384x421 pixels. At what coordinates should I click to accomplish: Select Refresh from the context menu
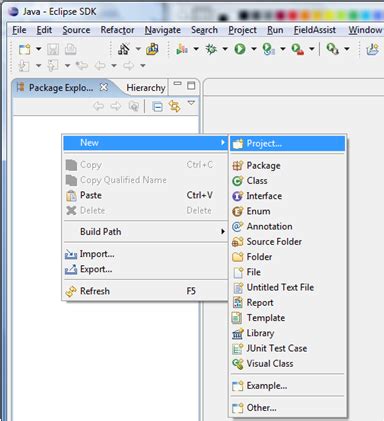145,291
